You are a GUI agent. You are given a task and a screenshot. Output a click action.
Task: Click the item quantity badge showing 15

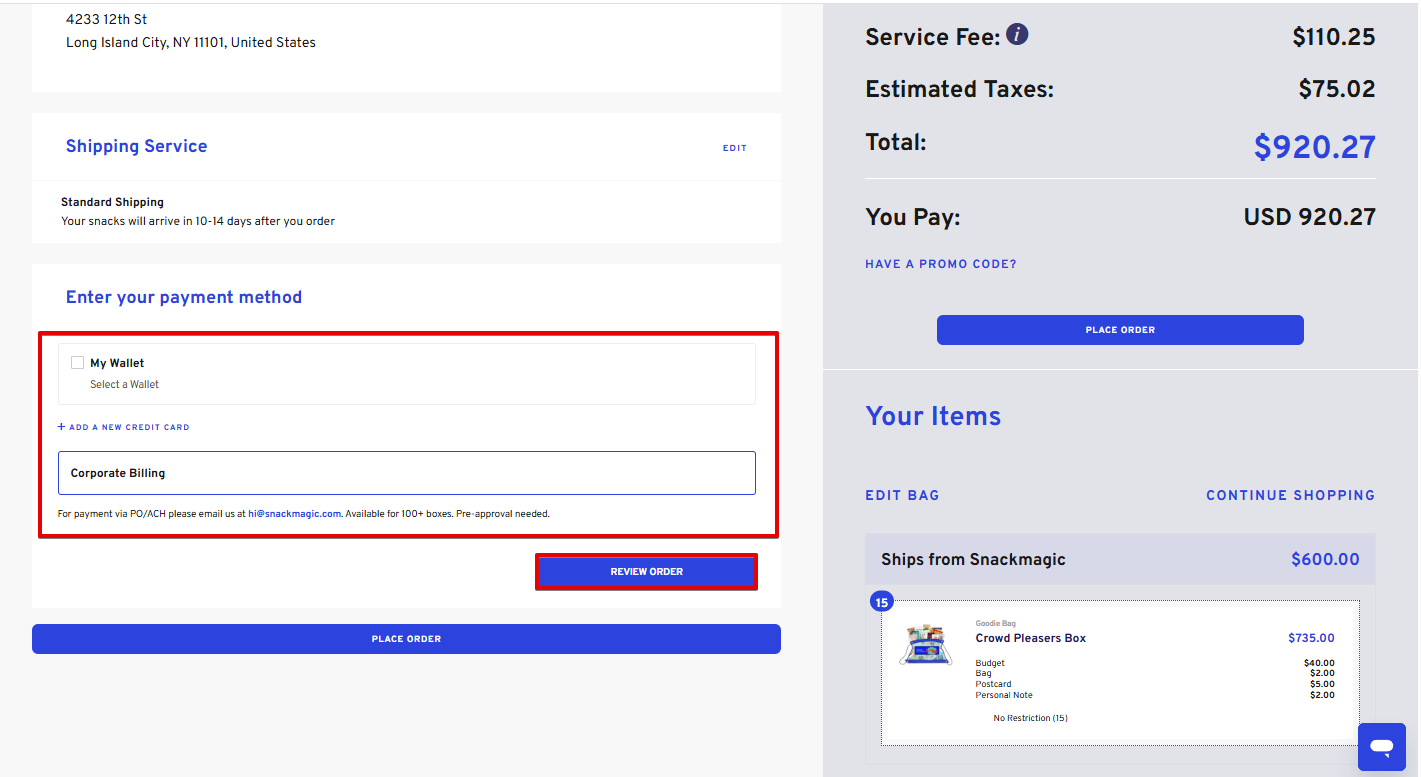[x=881, y=602]
